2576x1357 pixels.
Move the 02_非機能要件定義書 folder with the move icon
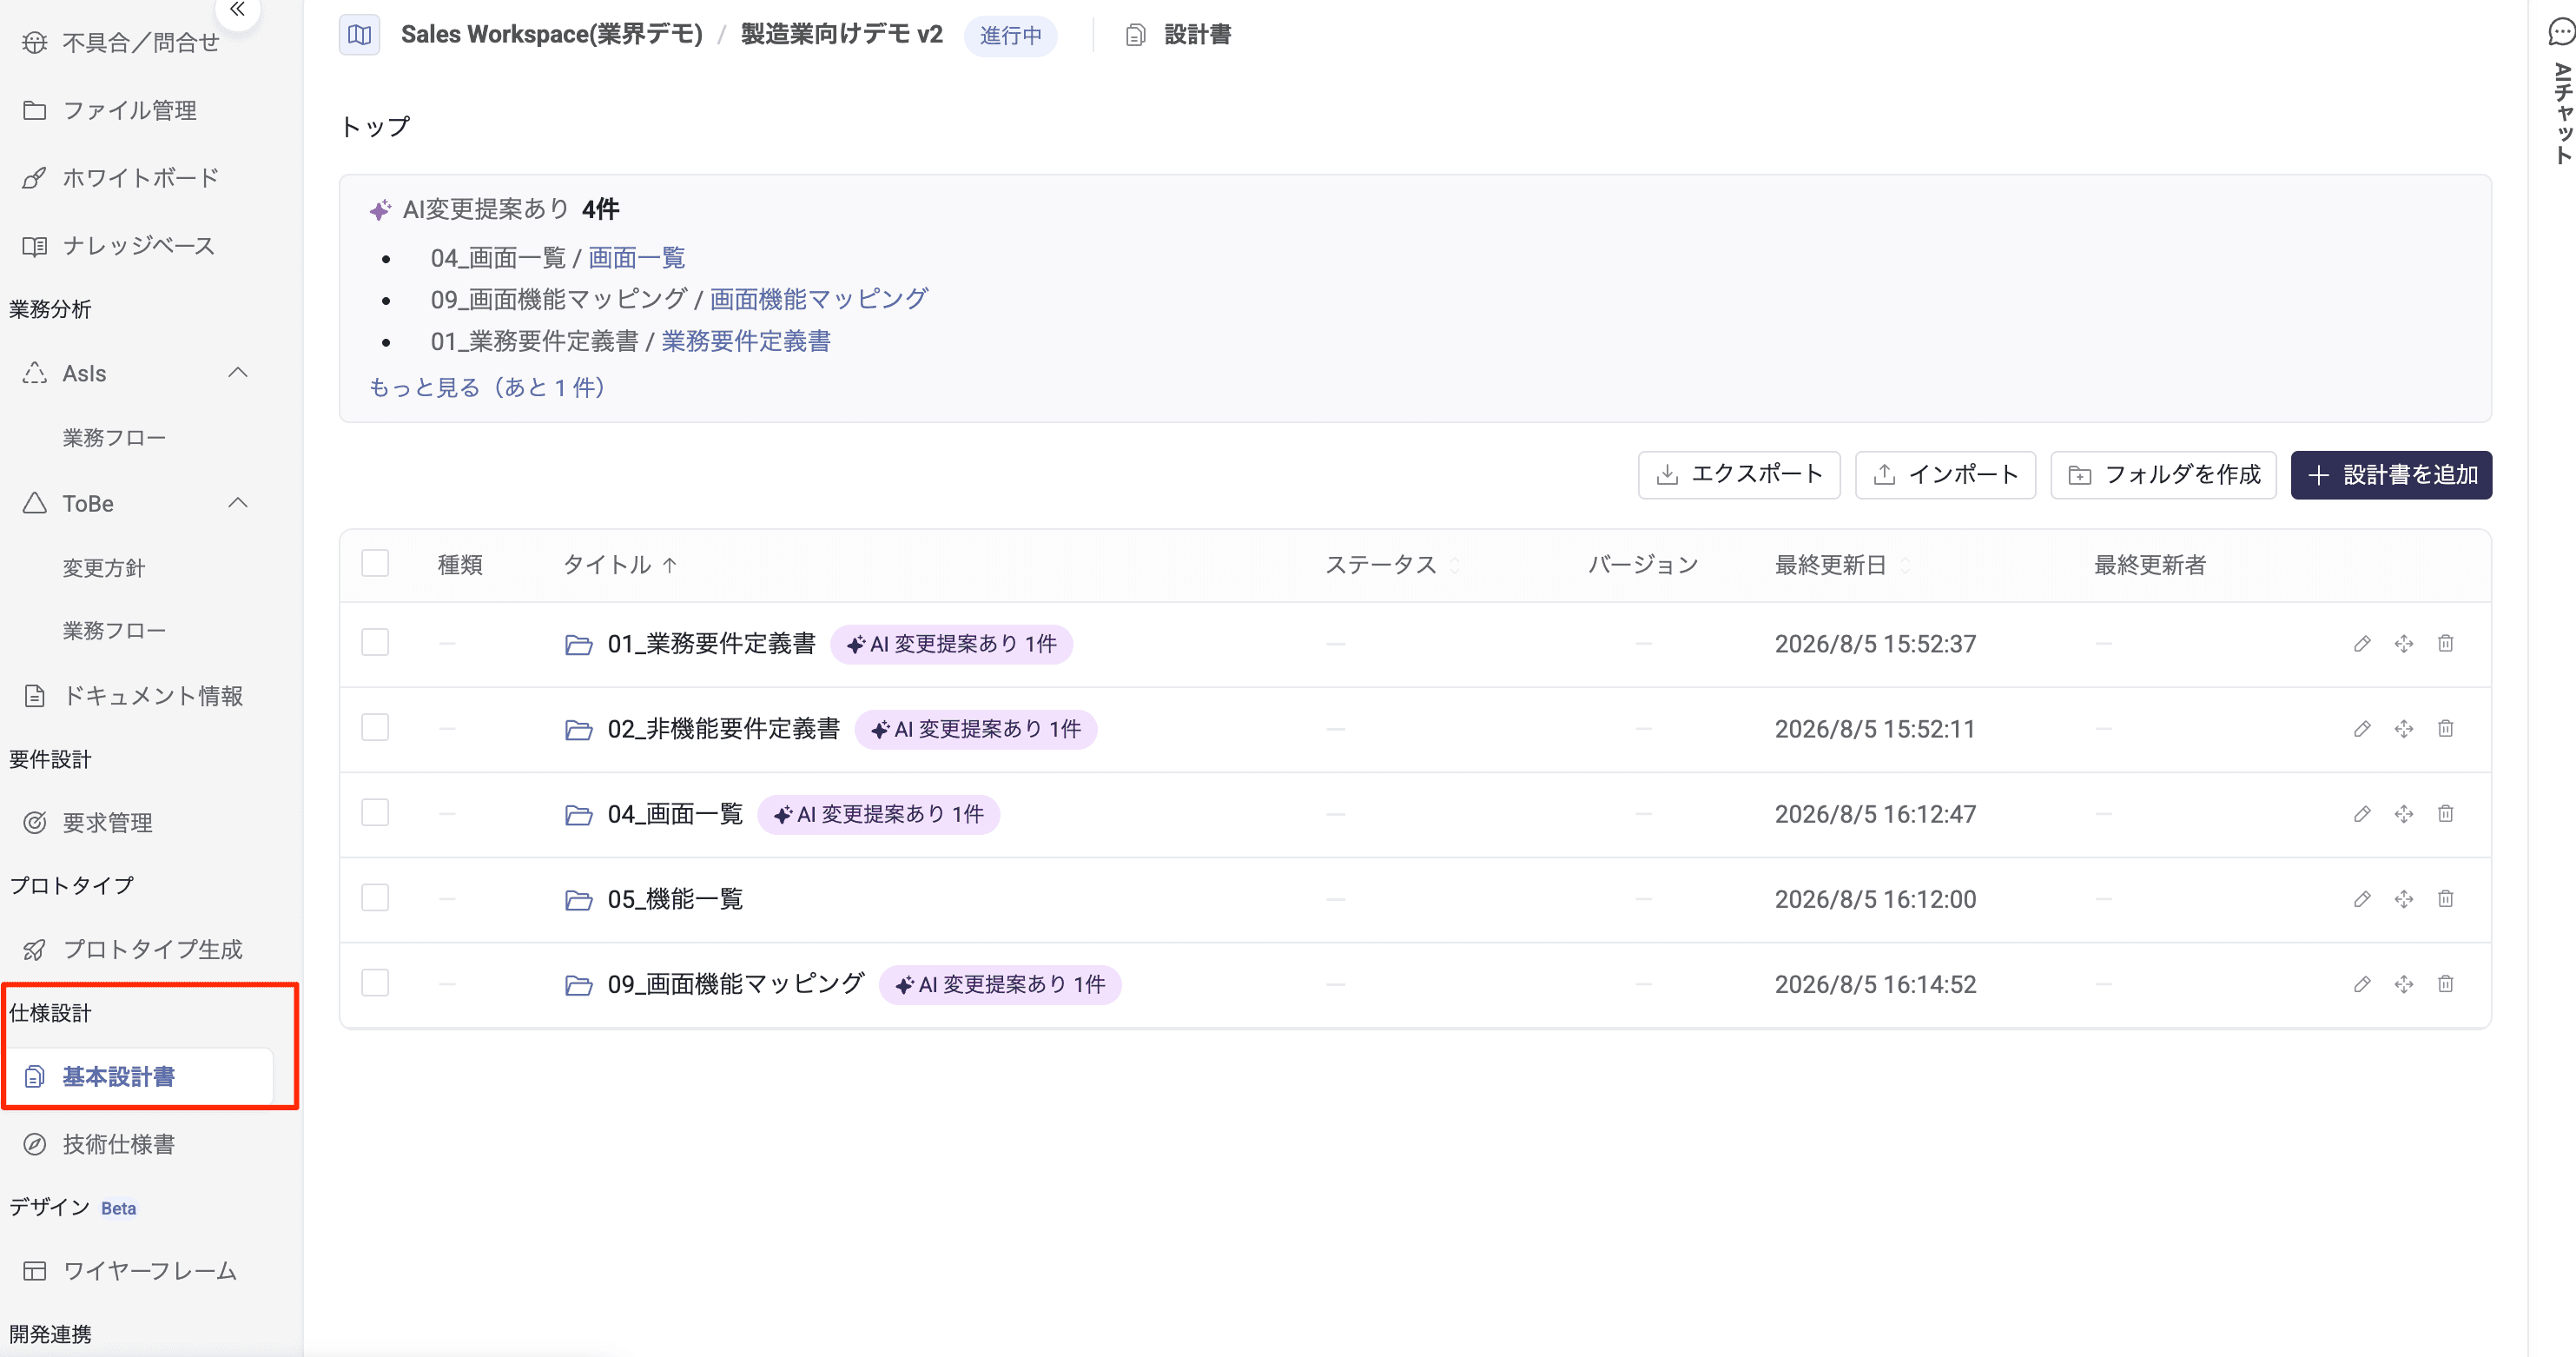(2404, 729)
